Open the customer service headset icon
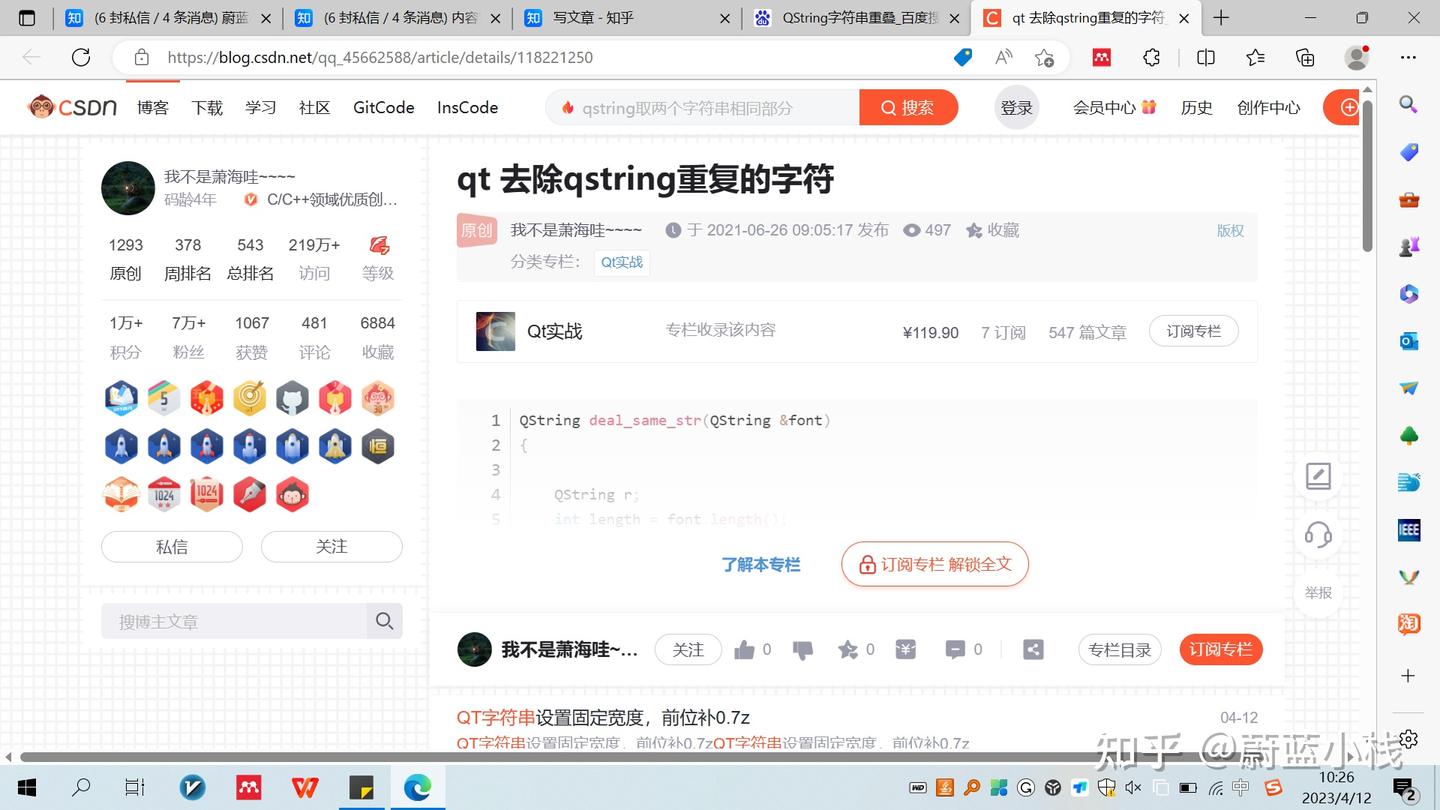This screenshot has width=1440, height=810. (x=1317, y=535)
